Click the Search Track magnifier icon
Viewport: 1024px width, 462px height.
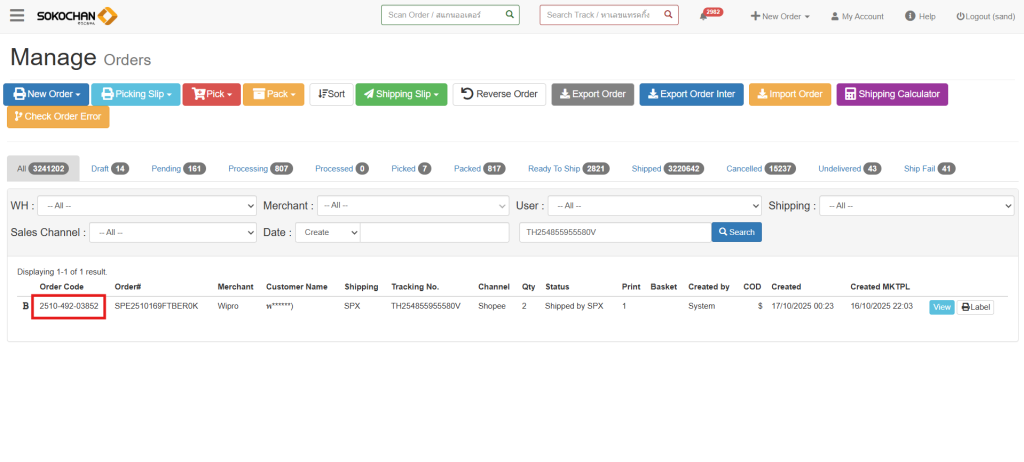(x=668, y=15)
